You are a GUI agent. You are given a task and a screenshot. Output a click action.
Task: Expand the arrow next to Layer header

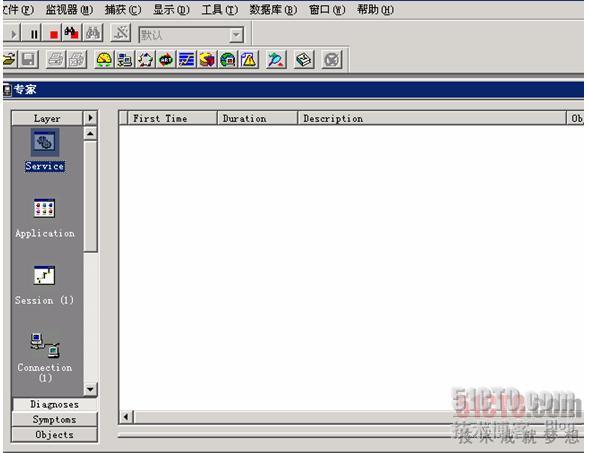click(90, 118)
